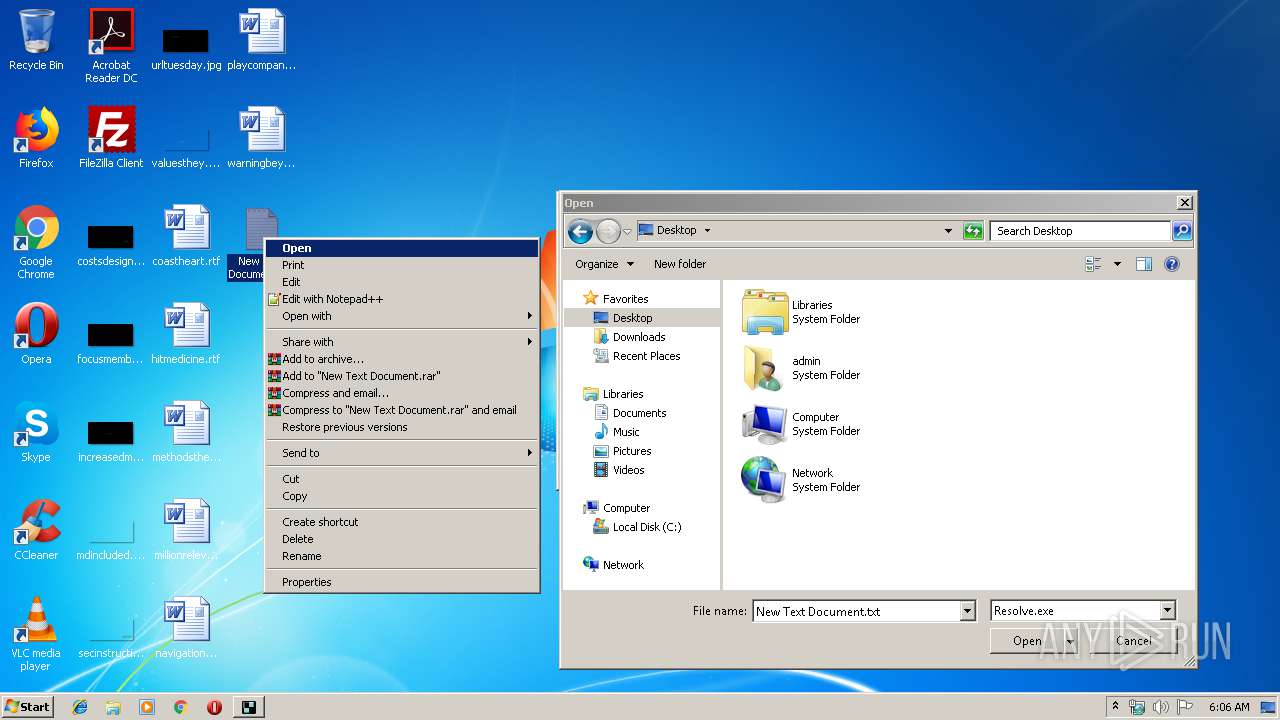Viewport: 1280px width, 720px height.
Task: Select Desktop in Favorites pane
Action: tap(632, 318)
